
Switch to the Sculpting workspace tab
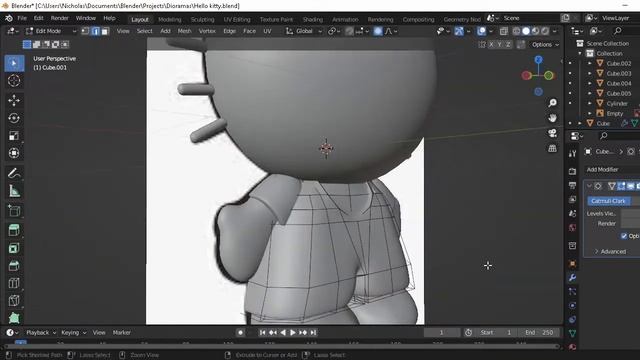[202, 20]
